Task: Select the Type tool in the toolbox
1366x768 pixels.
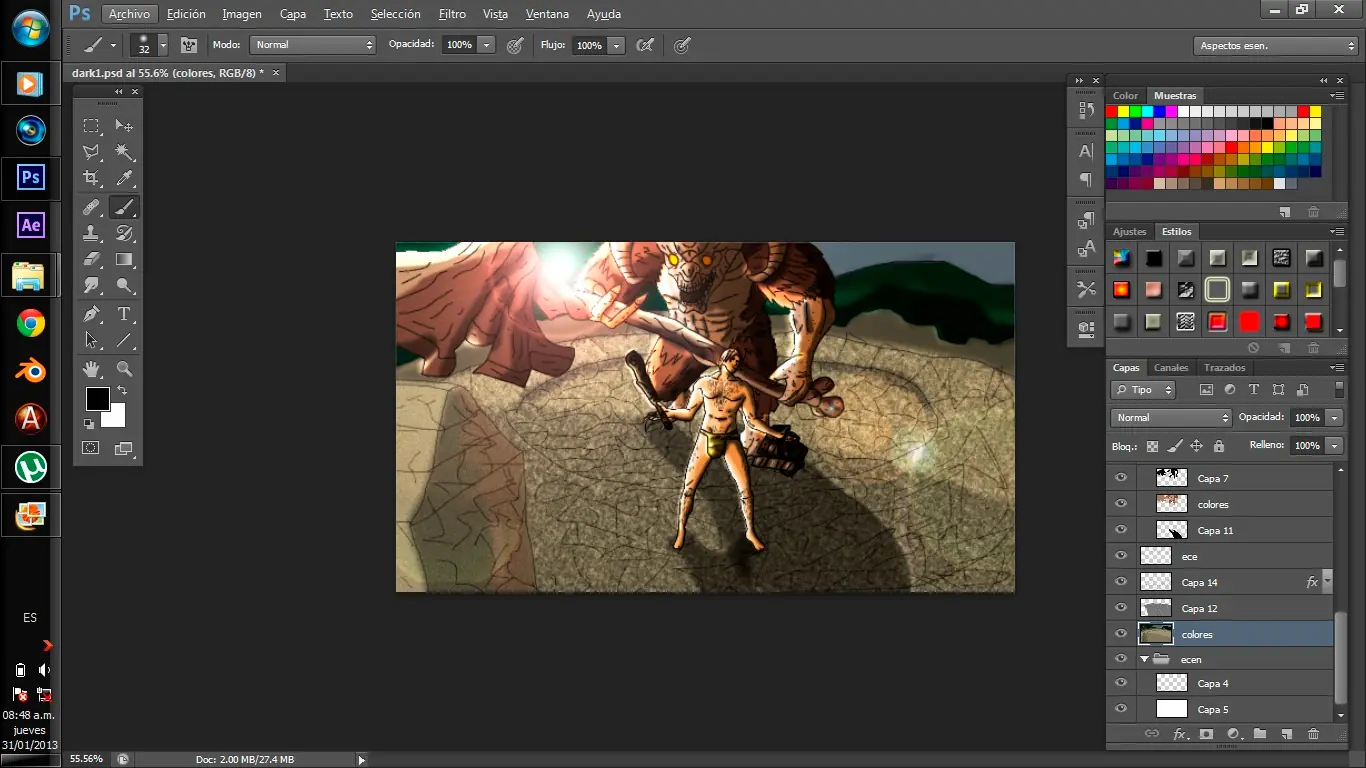Action: [x=124, y=314]
